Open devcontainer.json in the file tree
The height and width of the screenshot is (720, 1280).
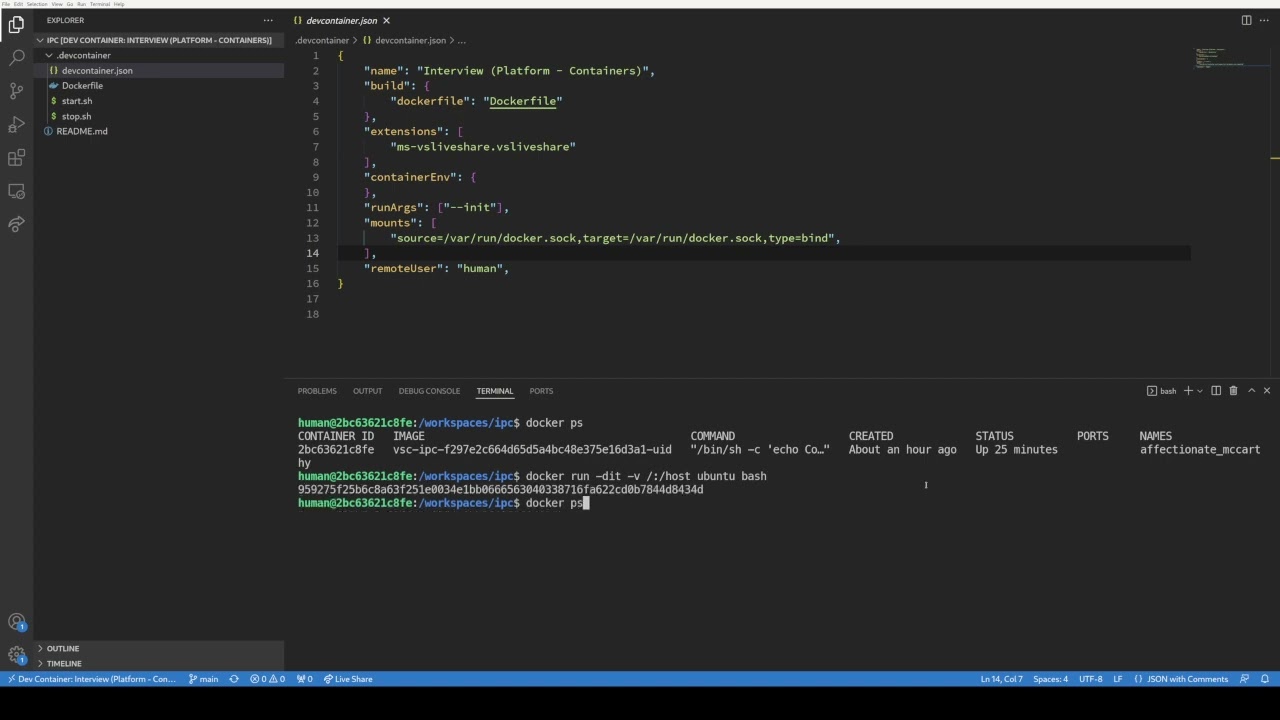tap(158, 71)
